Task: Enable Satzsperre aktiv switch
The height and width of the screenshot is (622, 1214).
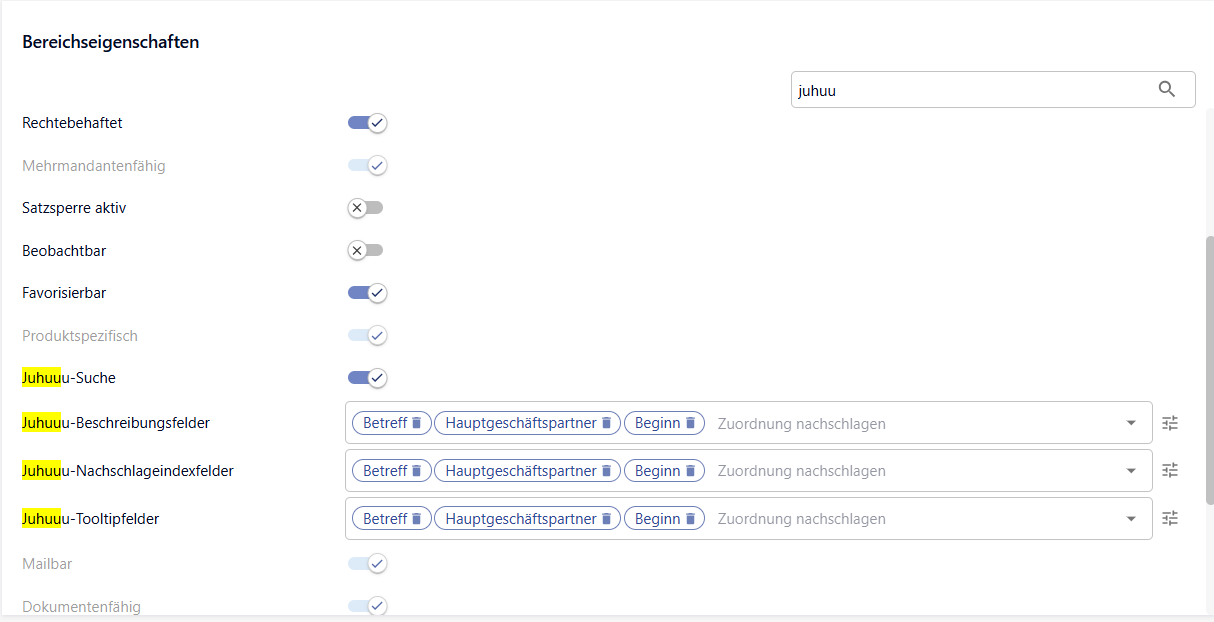Action: pos(366,208)
